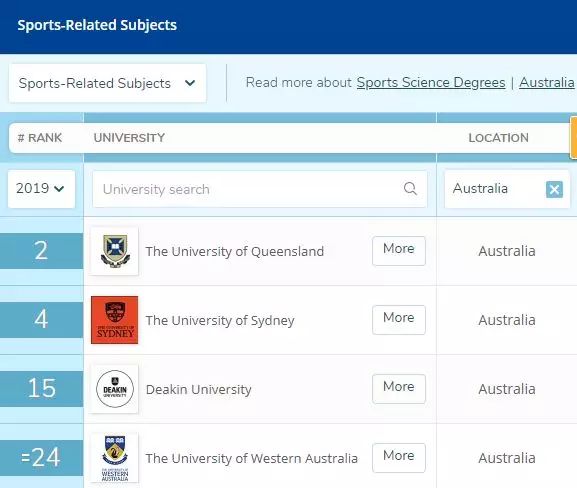The height and width of the screenshot is (488, 577).
Task: Expand the Sports-Related Subjects dropdown
Action: tap(107, 83)
